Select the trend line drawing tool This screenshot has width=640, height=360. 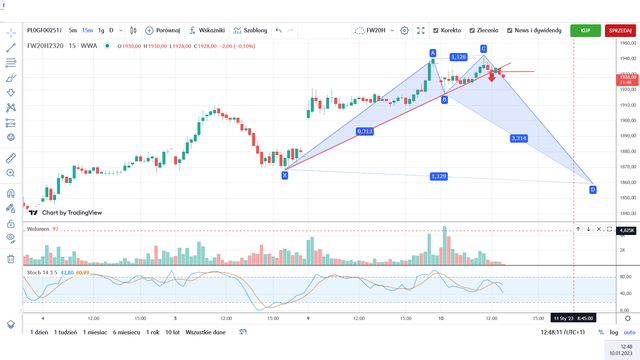coord(11,48)
